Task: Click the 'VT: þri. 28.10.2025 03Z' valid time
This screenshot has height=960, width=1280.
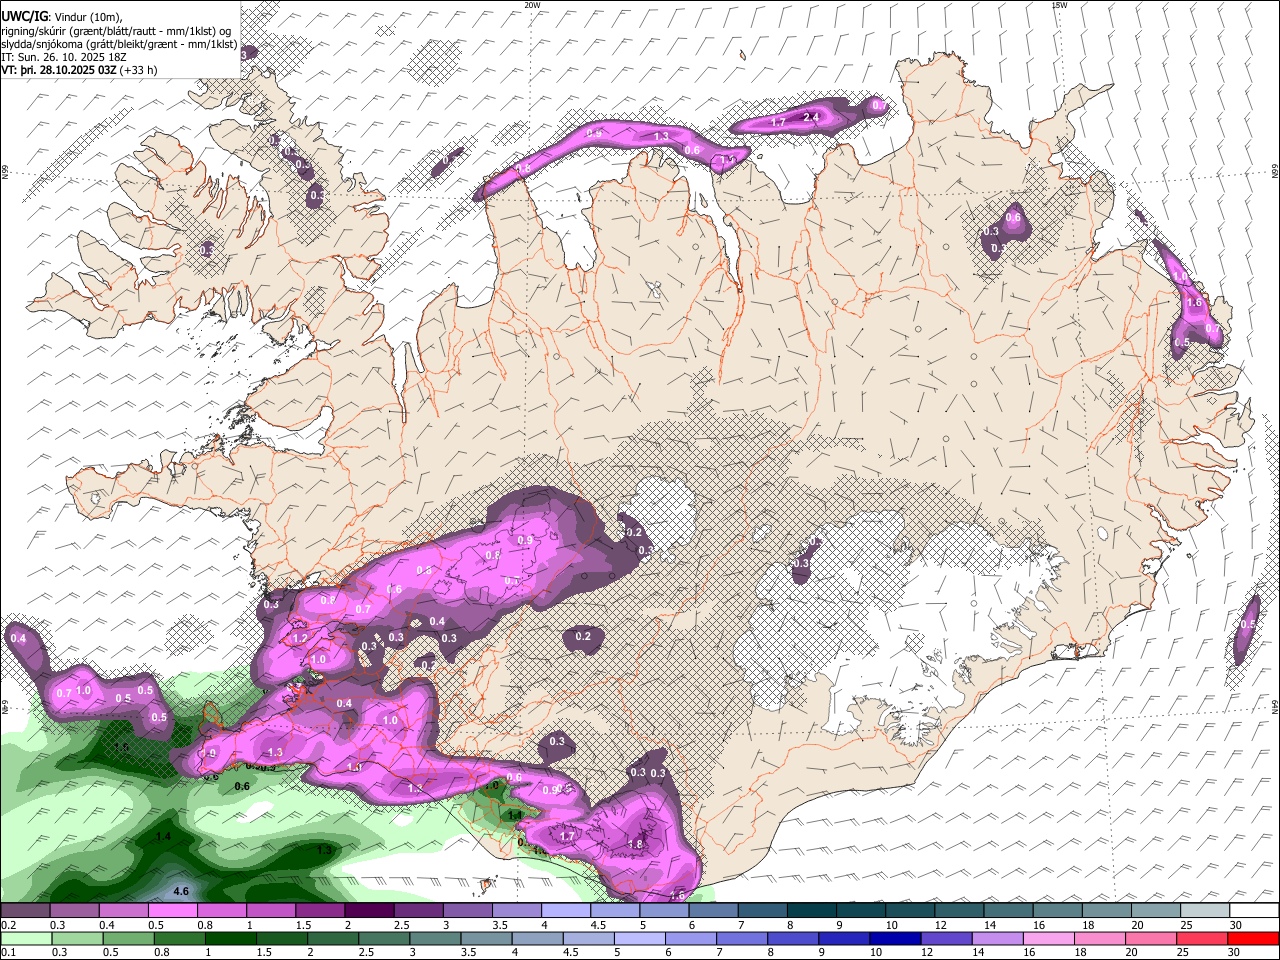Action: click(58, 70)
